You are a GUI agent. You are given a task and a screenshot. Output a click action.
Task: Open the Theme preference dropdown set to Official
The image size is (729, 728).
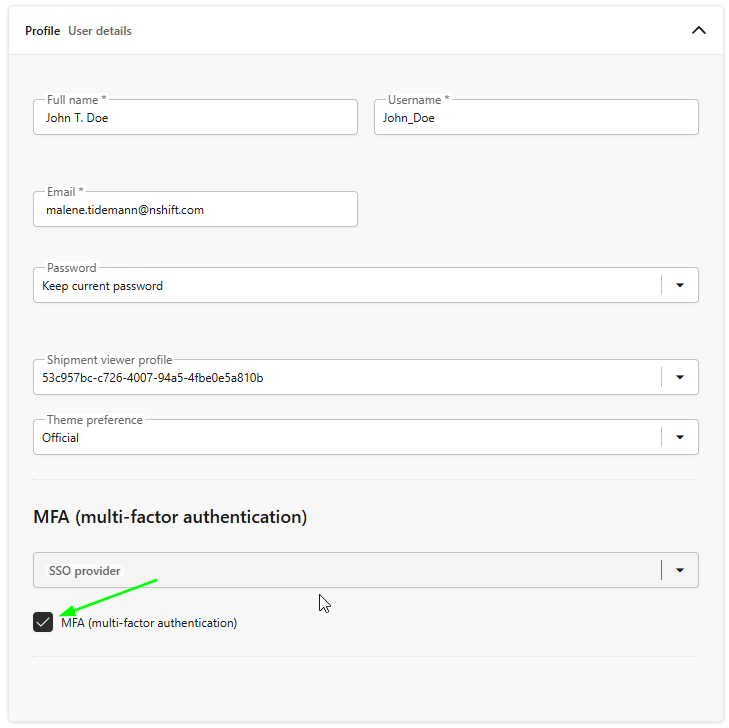[365, 437]
